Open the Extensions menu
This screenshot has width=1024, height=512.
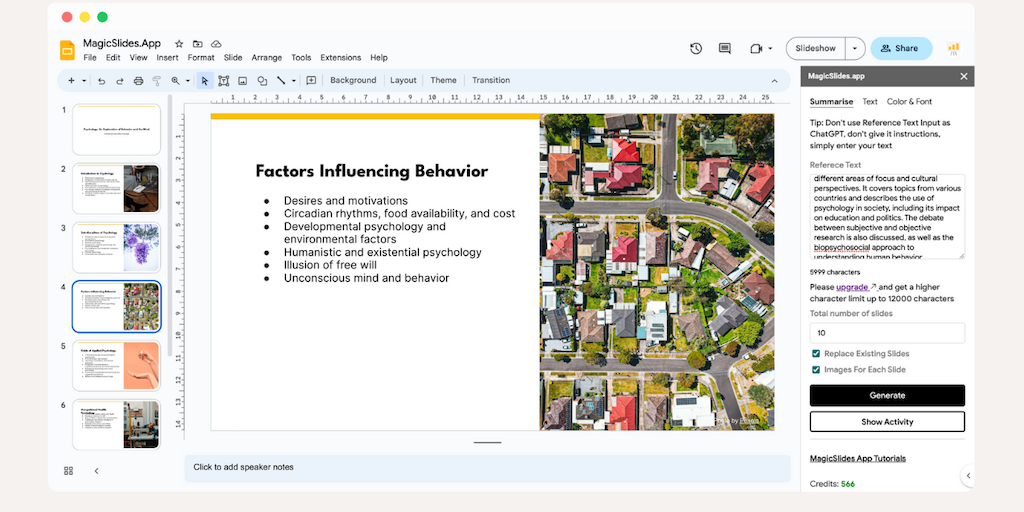(340, 58)
